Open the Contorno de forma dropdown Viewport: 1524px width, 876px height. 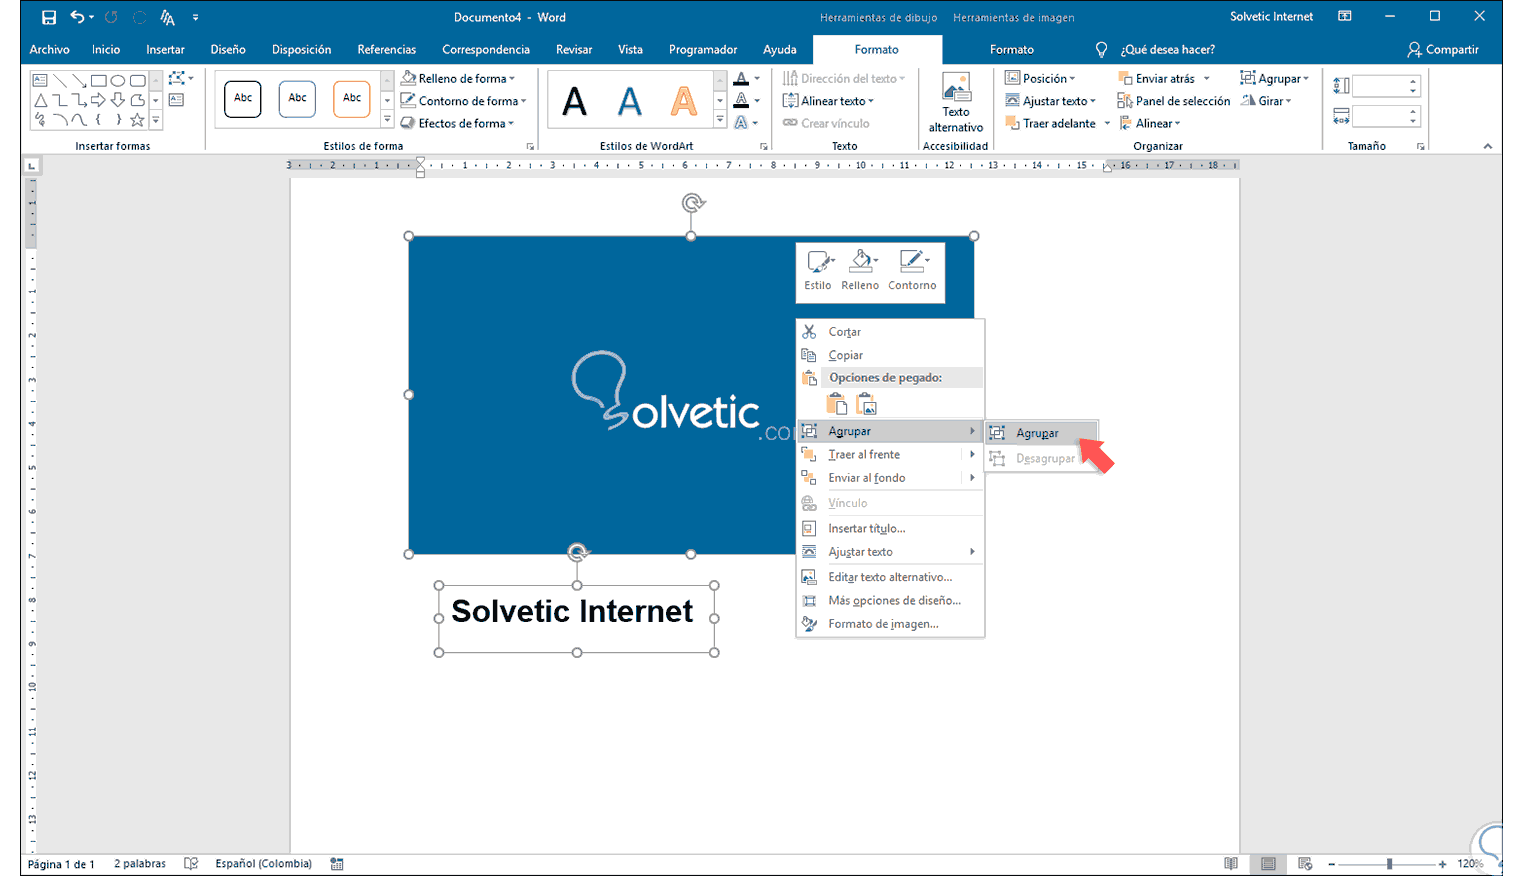click(464, 101)
